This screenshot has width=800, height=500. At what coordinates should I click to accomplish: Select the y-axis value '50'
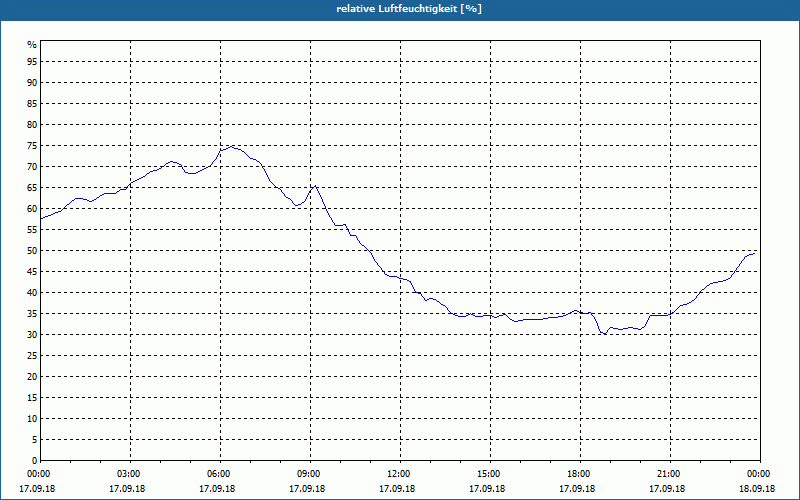(x=32, y=251)
